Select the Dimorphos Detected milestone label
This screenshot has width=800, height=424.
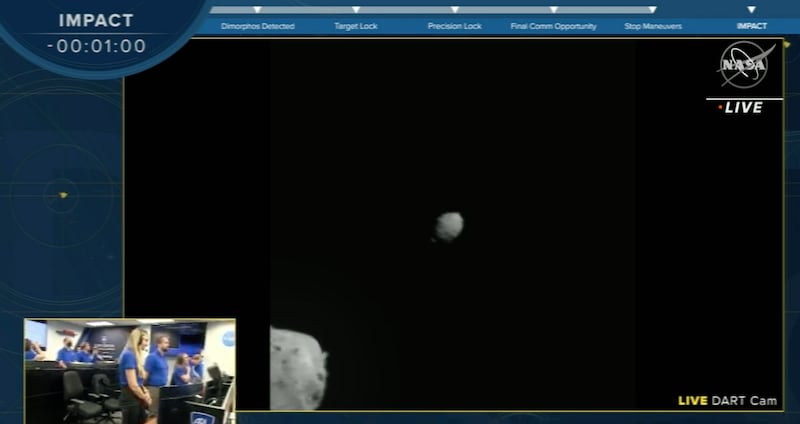pos(257,26)
